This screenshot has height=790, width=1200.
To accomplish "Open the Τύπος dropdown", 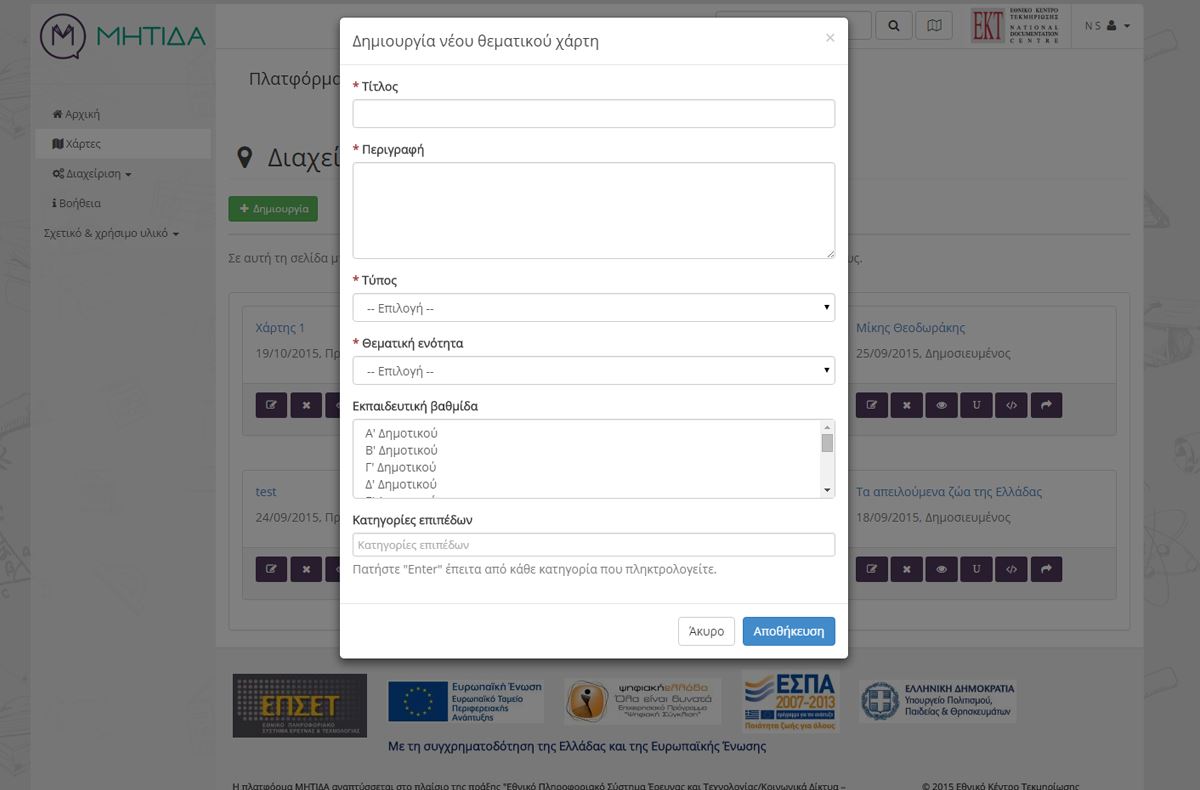I will pos(593,308).
